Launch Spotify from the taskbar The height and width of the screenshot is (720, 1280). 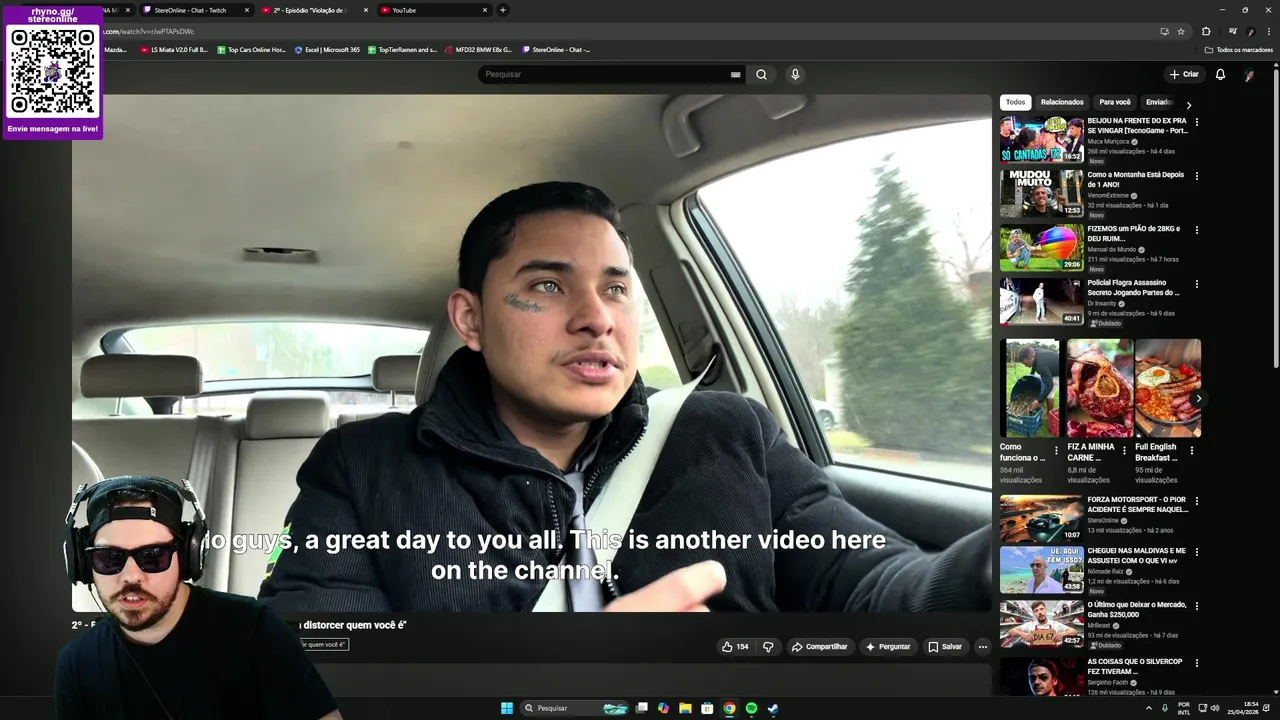pyautogui.click(x=751, y=708)
